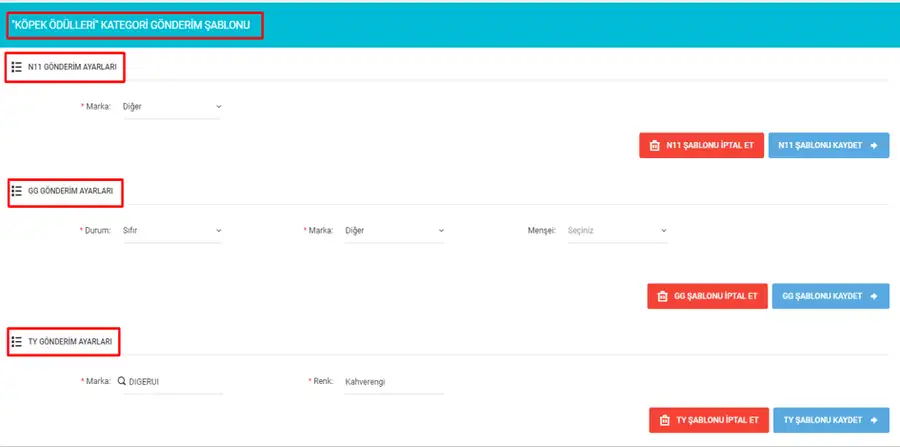
Task: Click trash icon on TY Şablonu İptal Et
Action: point(664,420)
